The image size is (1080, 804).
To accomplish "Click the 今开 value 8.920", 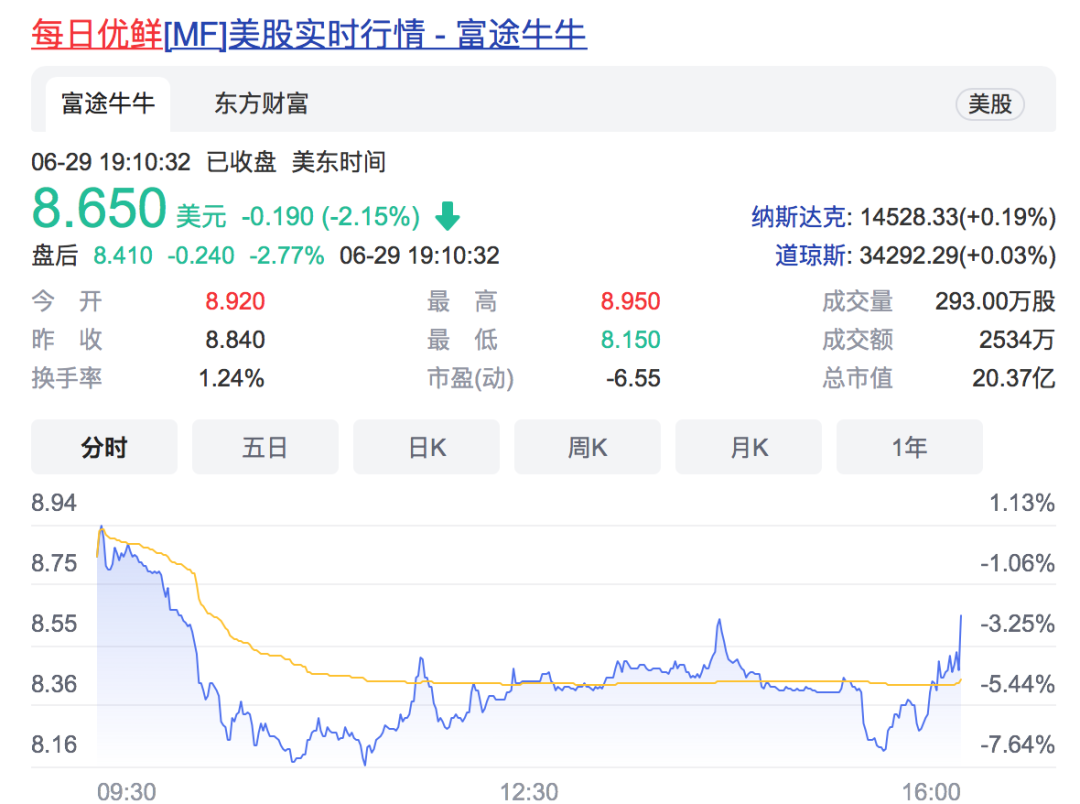I will [235, 301].
